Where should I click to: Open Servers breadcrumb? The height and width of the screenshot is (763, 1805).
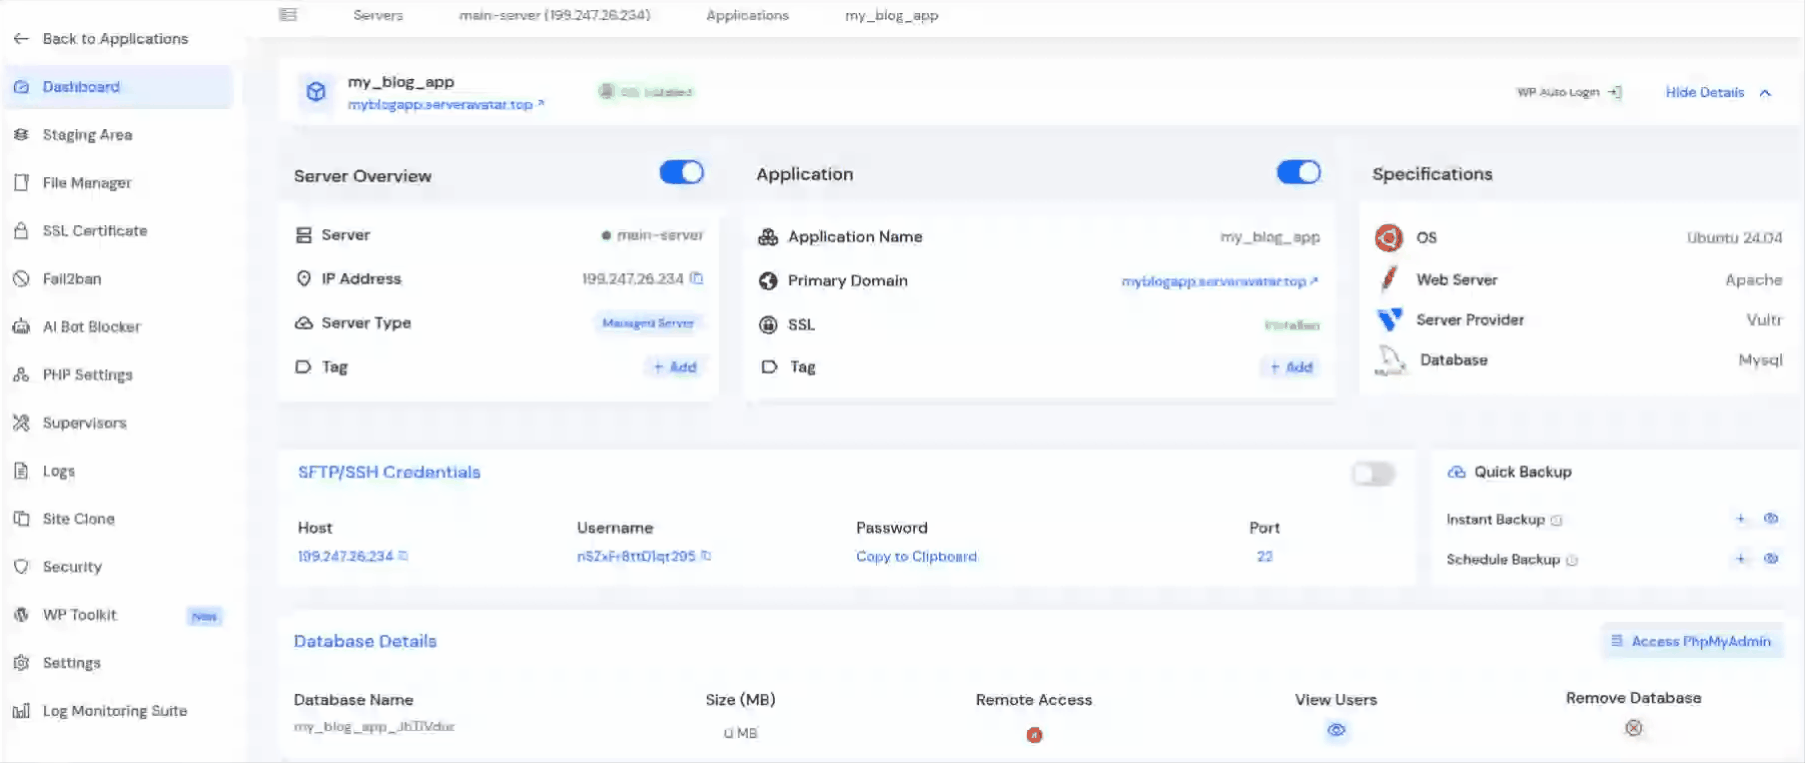[378, 15]
